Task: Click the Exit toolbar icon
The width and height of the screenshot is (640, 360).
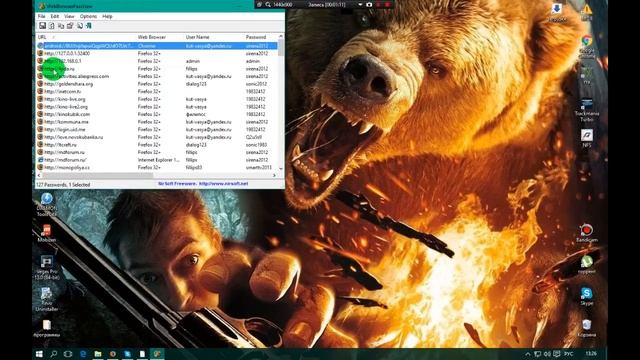Action: tap(89, 26)
